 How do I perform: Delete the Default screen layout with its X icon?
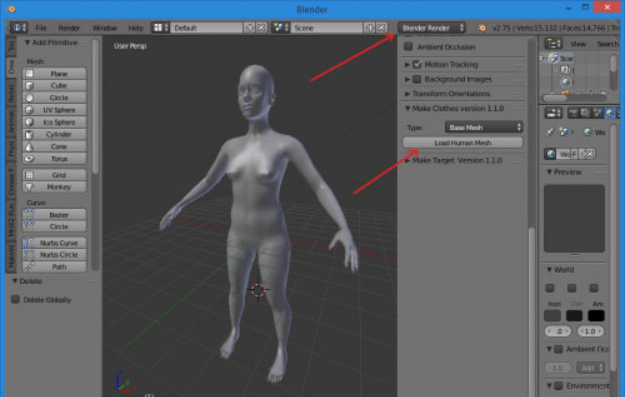[261, 28]
